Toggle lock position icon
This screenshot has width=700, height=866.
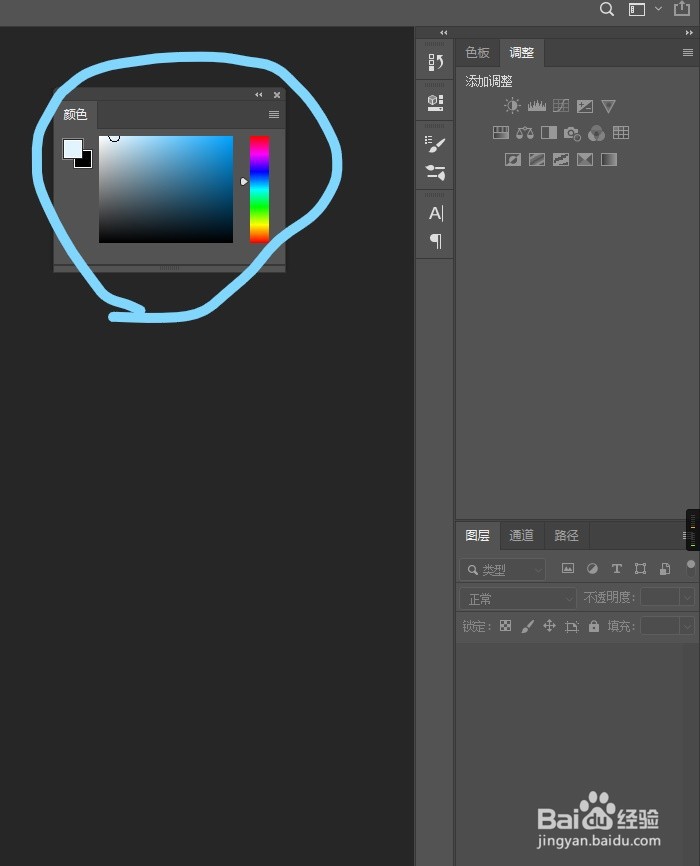pyautogui.click(x=549, y=626)
